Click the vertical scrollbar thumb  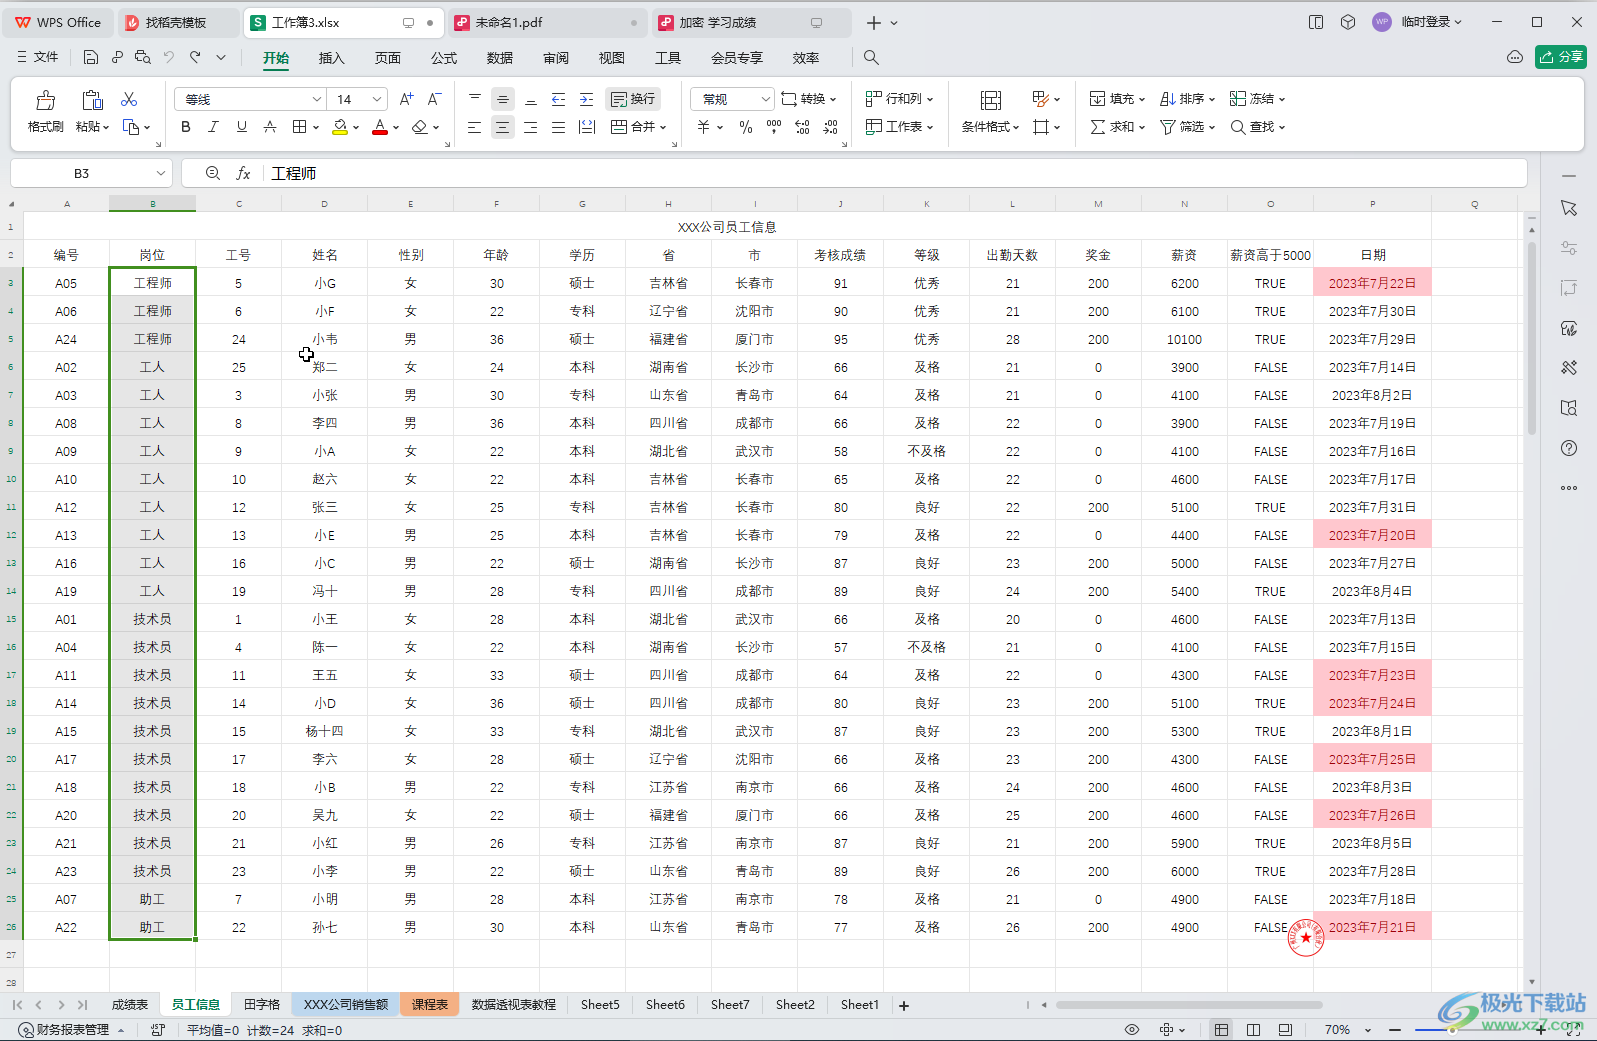[1531, 337]
